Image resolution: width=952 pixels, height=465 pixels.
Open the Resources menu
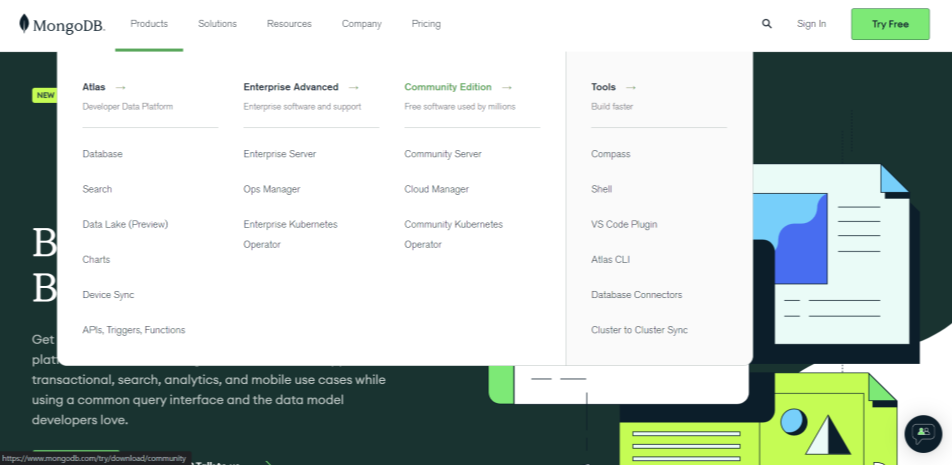click(x=289, y=24)
